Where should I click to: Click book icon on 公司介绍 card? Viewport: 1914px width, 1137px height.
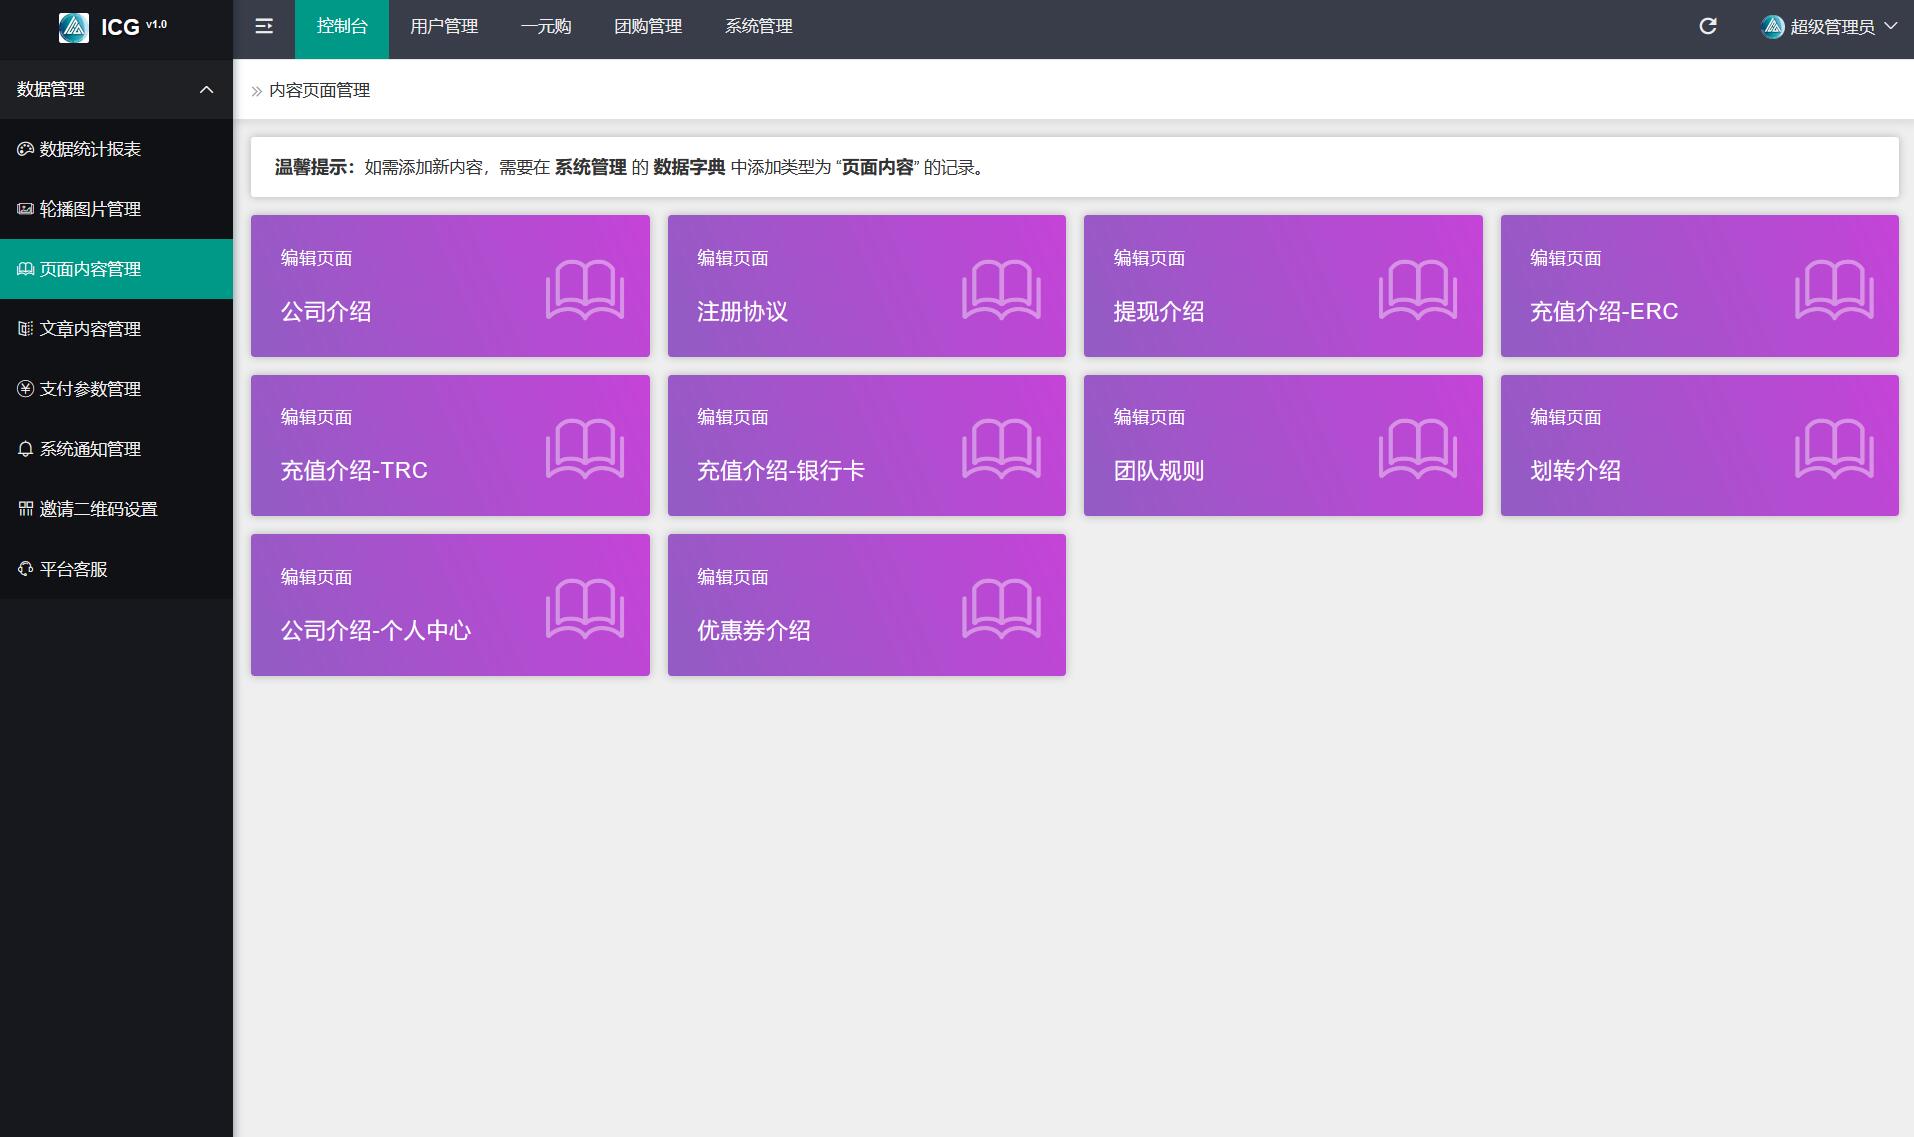click(x=585, y=290)
